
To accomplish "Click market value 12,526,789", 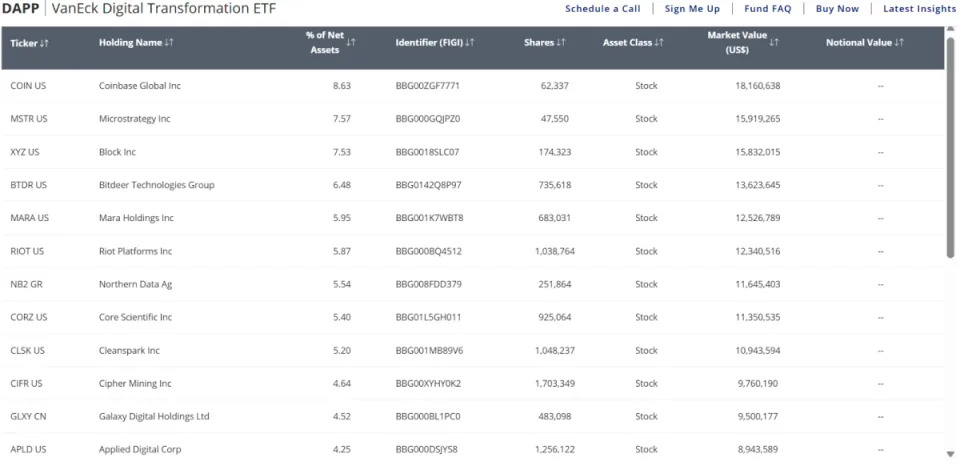I will pos(757,218).
